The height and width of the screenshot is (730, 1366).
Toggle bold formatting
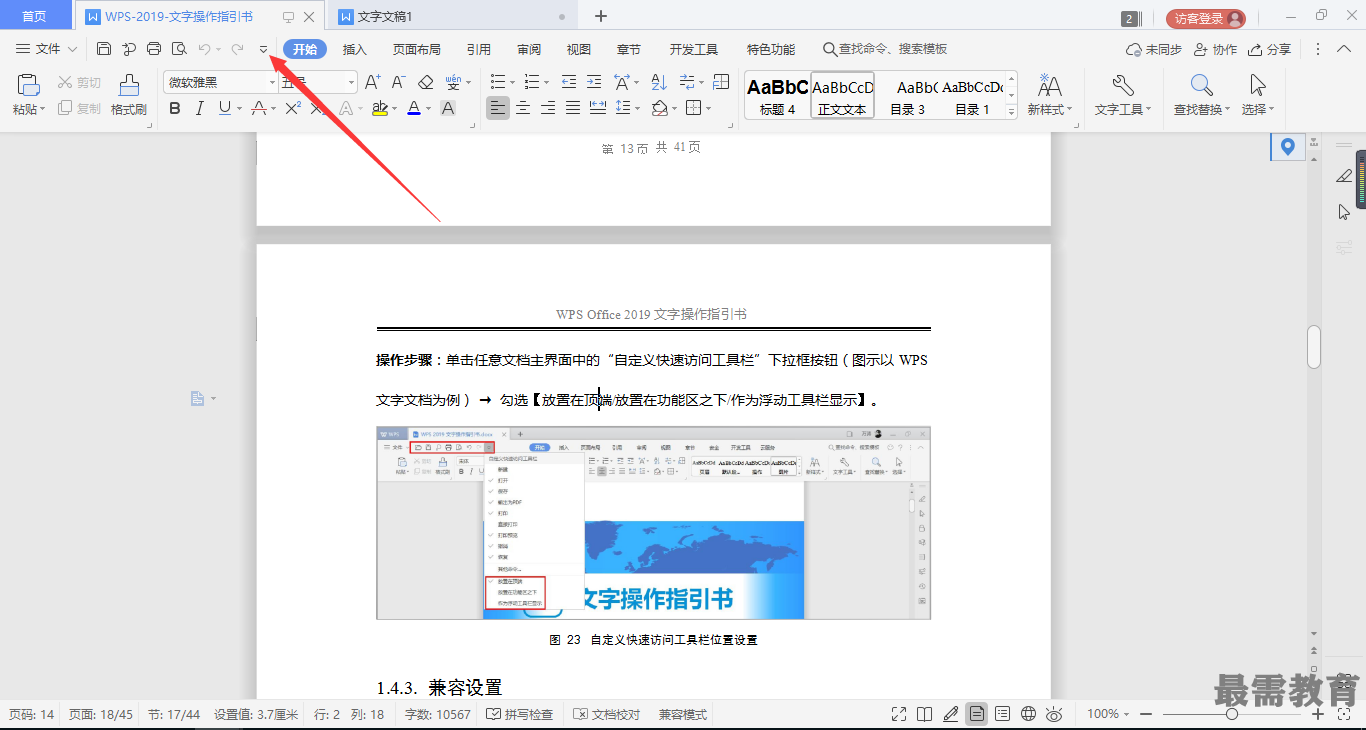175,108
